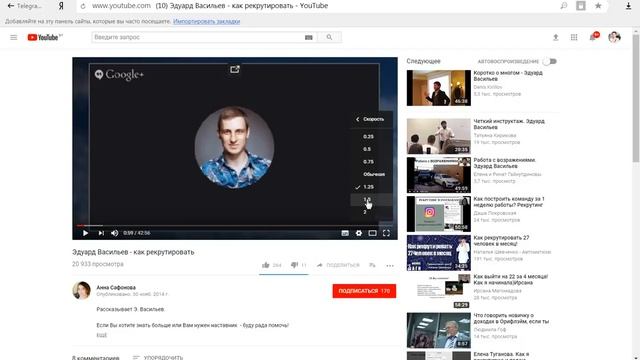Mute the video volume
The height and width of the screenshot is (360, 640).
(115, 233)
